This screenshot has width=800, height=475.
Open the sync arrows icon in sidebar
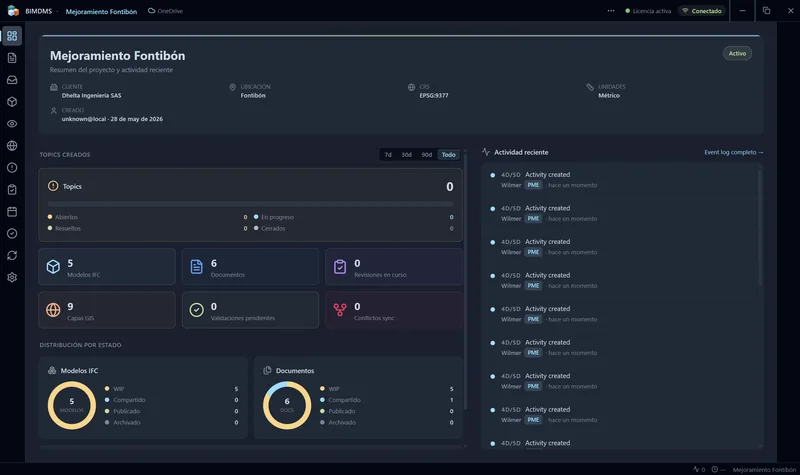coord(12,256)
